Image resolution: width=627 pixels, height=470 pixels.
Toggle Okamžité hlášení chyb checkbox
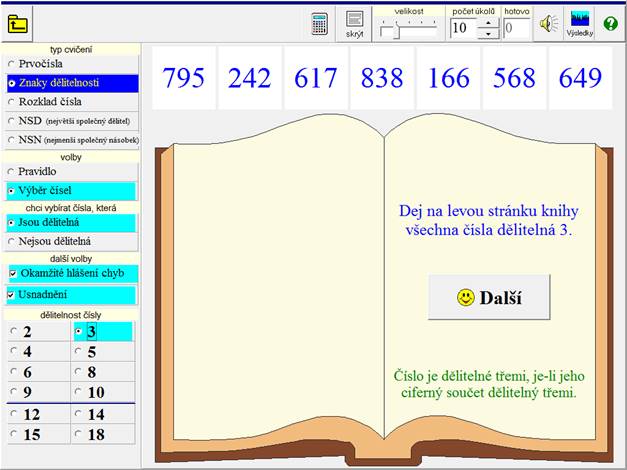(72, 274)
